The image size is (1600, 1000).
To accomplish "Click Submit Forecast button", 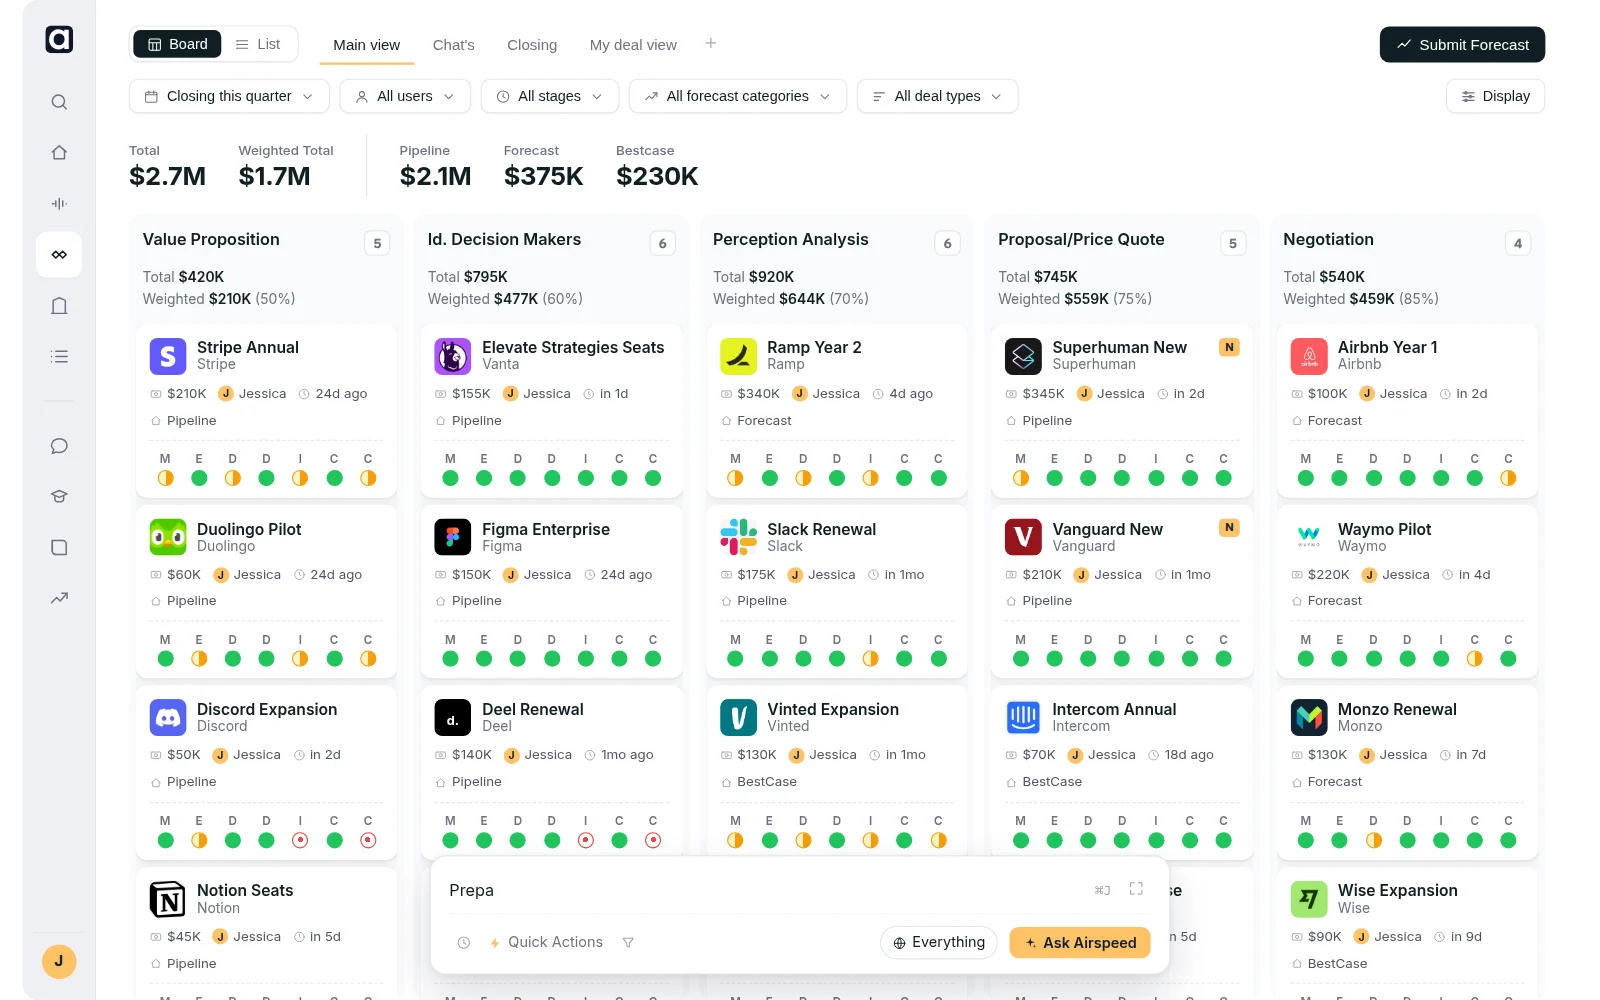I will click(x=1462, y=44).
